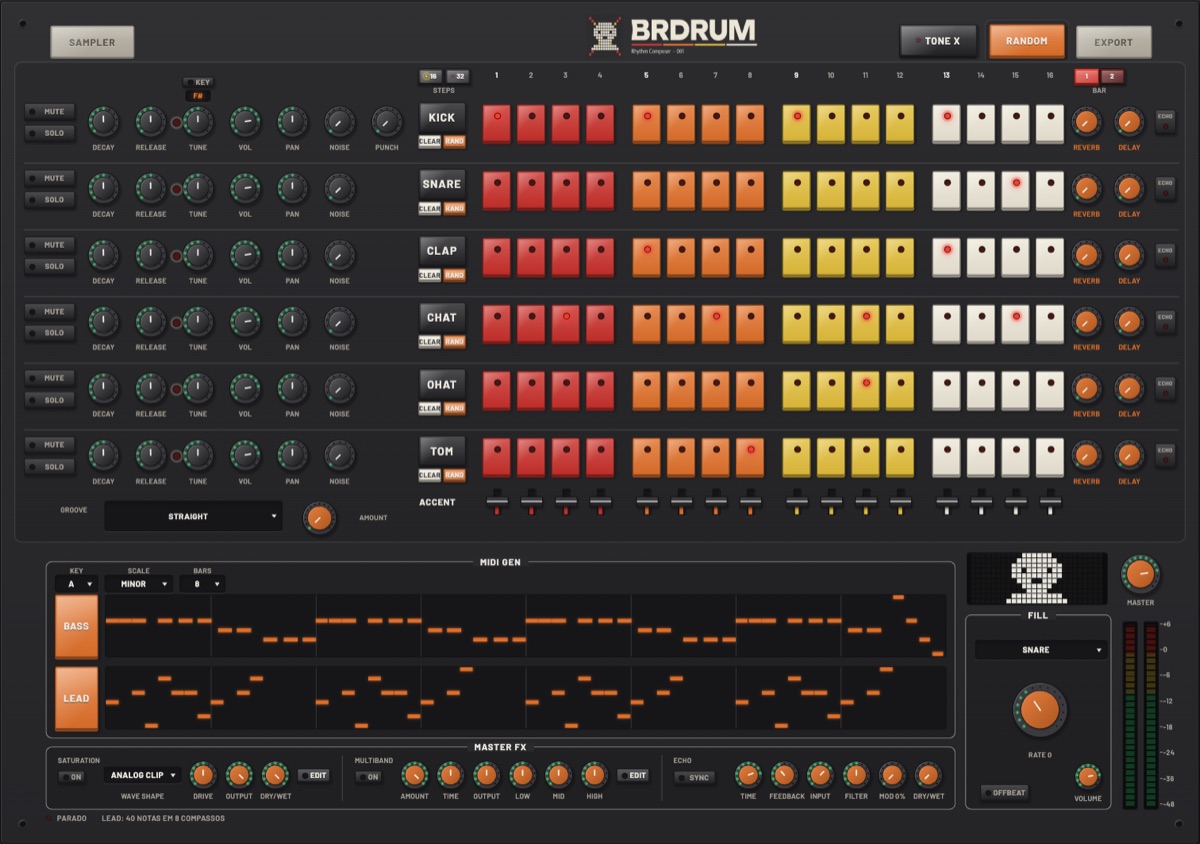Click the RANDOM button
This screenshot has height=844, width=1200.
click(1027, 41)
